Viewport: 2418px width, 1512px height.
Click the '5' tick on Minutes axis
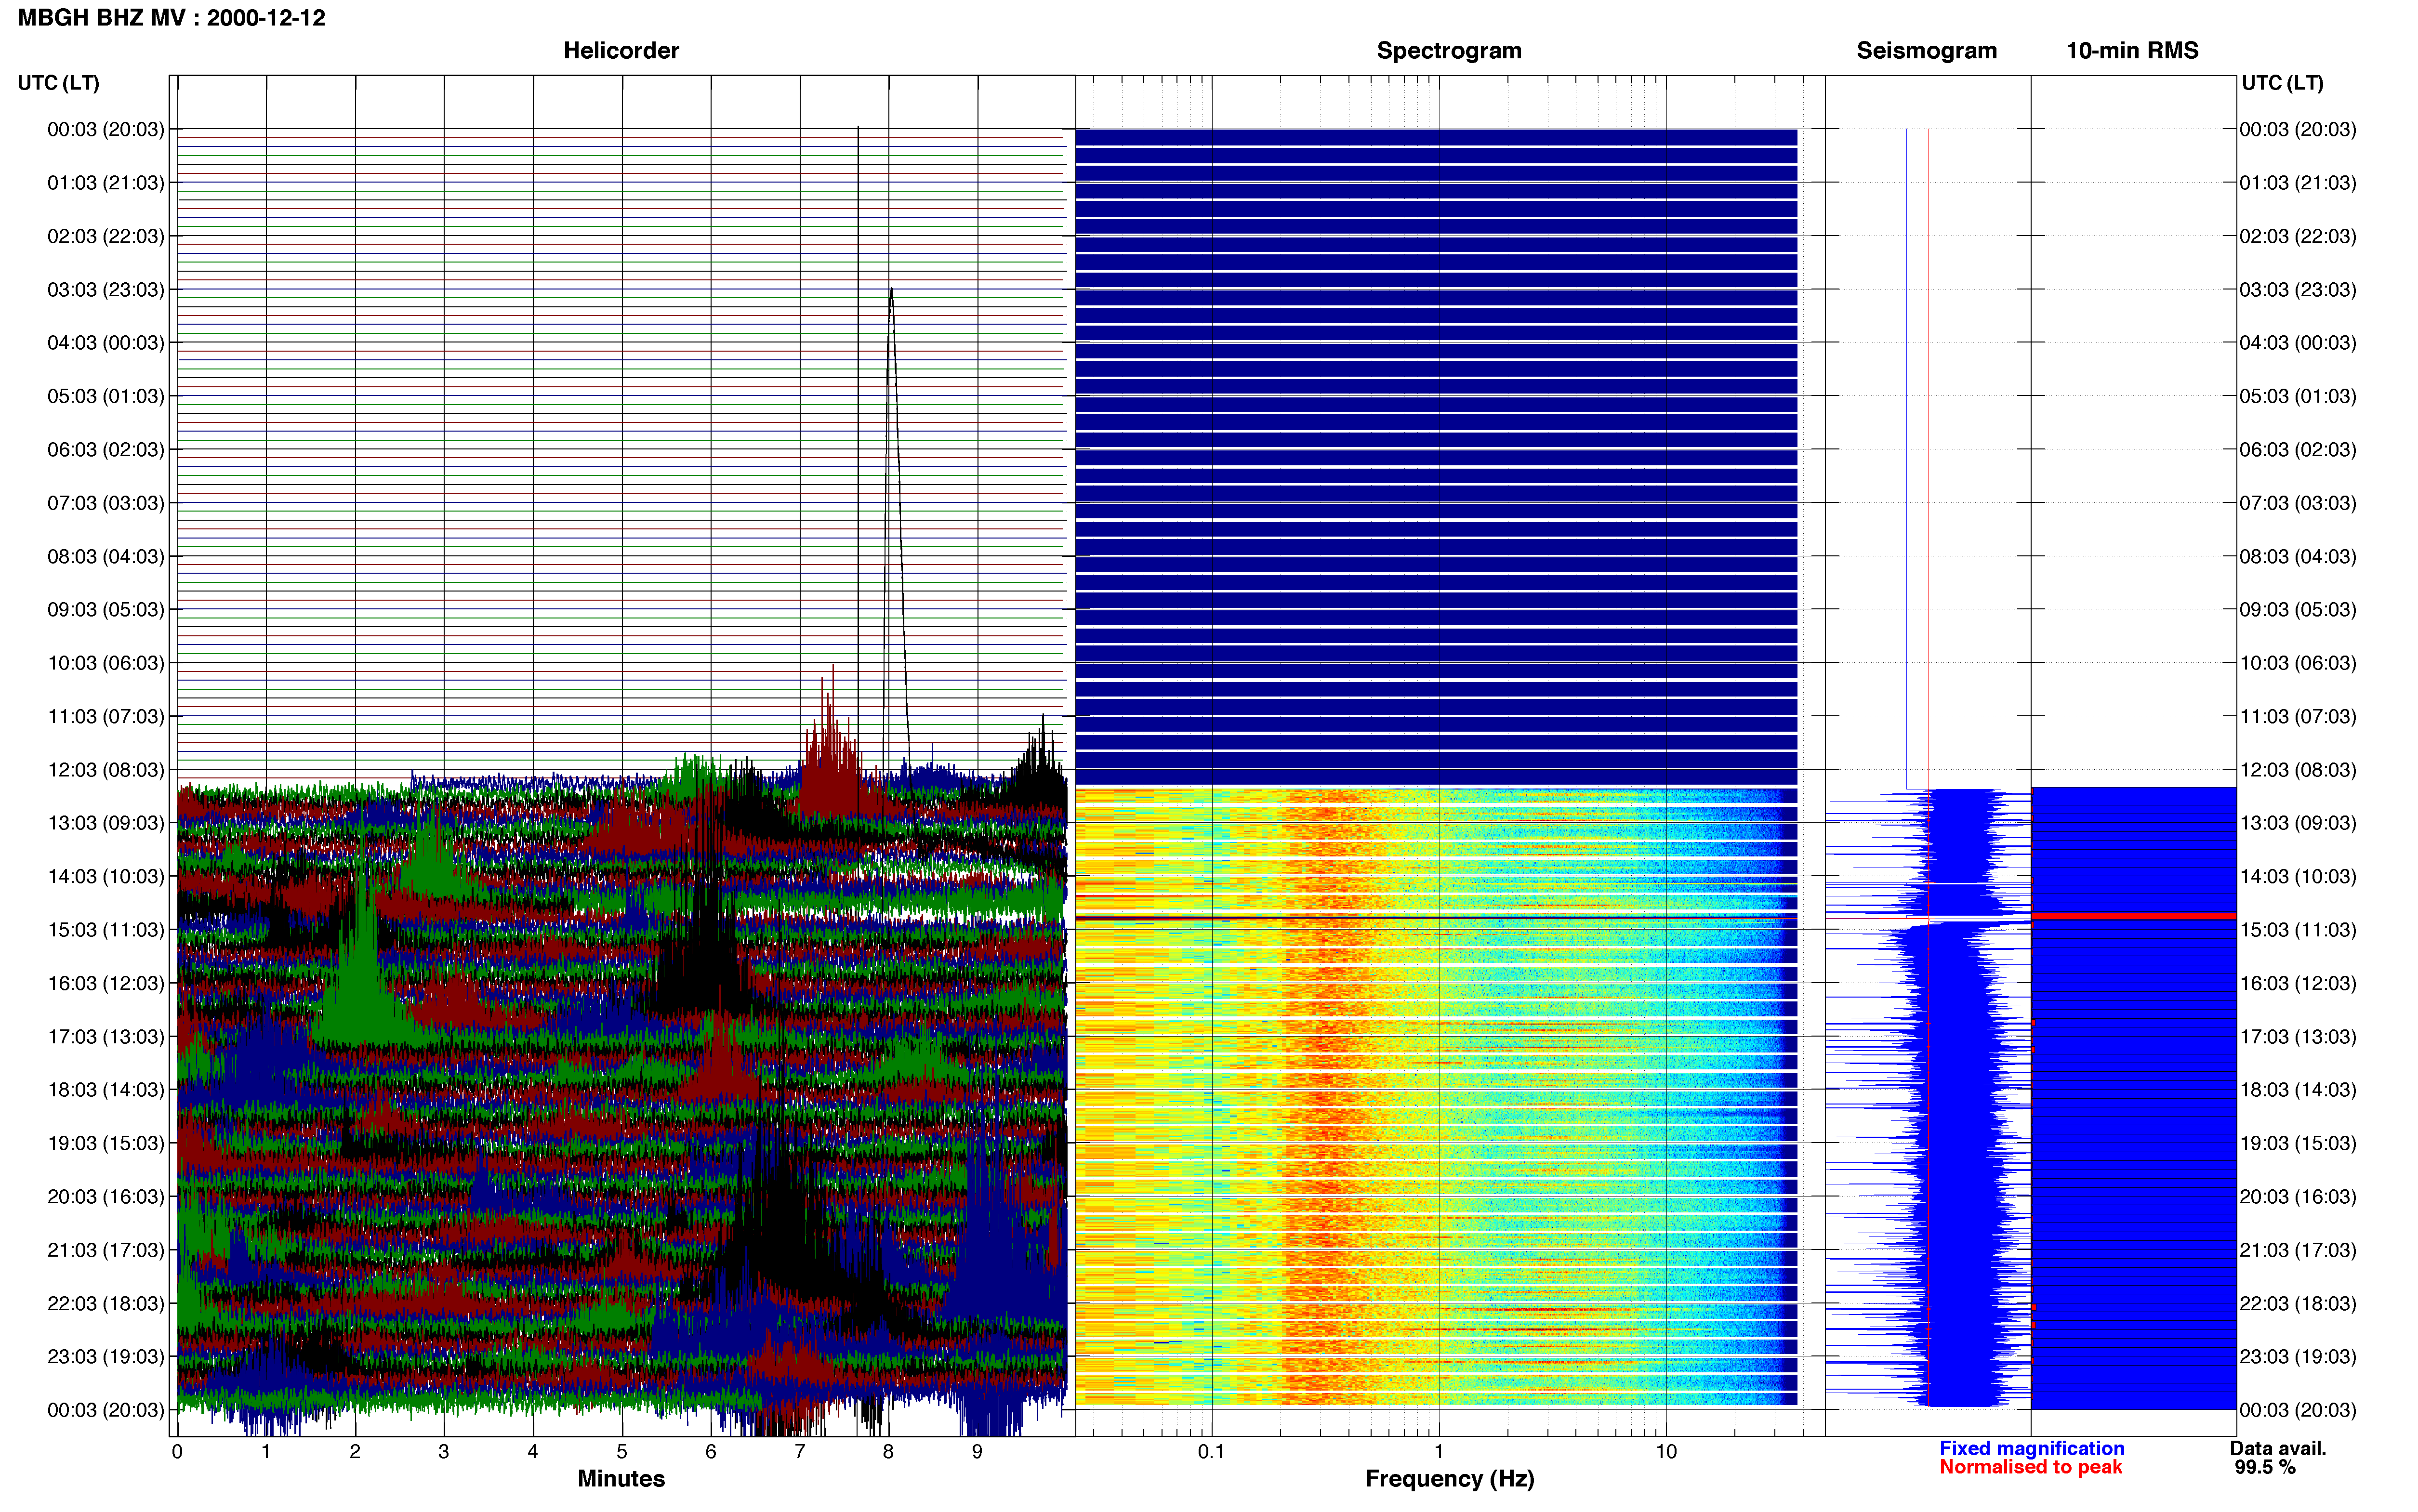(x=622, y=1452)
